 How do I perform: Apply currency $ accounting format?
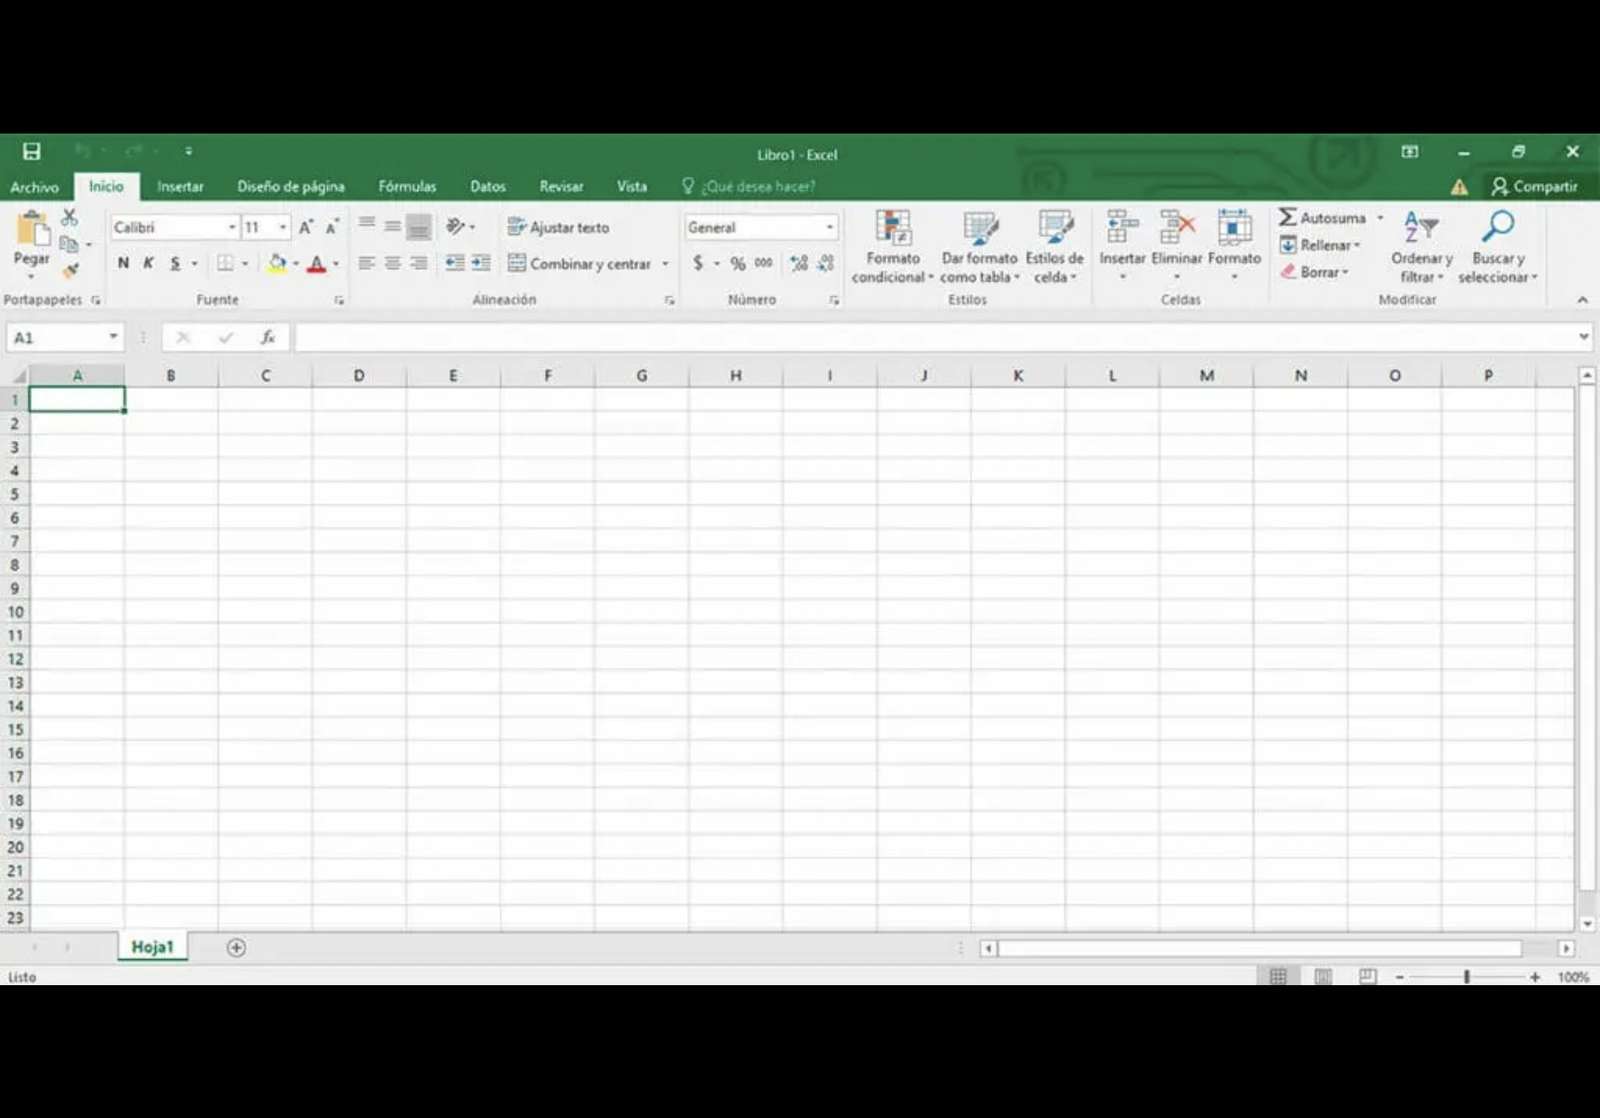698,263
